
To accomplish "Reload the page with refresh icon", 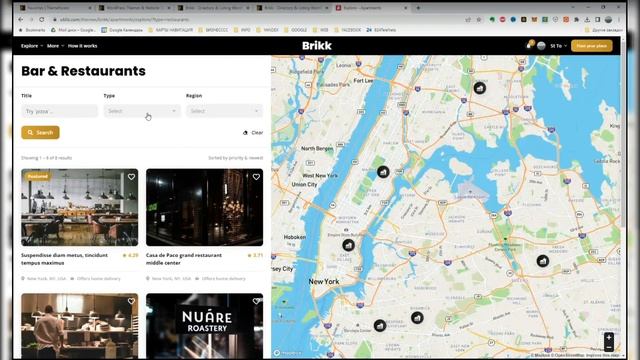I will click(x=42, y=19).
